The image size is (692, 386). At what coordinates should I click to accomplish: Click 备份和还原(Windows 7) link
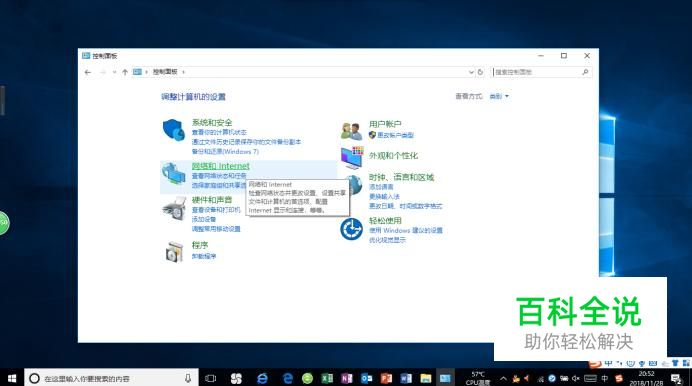pos(225,151)
